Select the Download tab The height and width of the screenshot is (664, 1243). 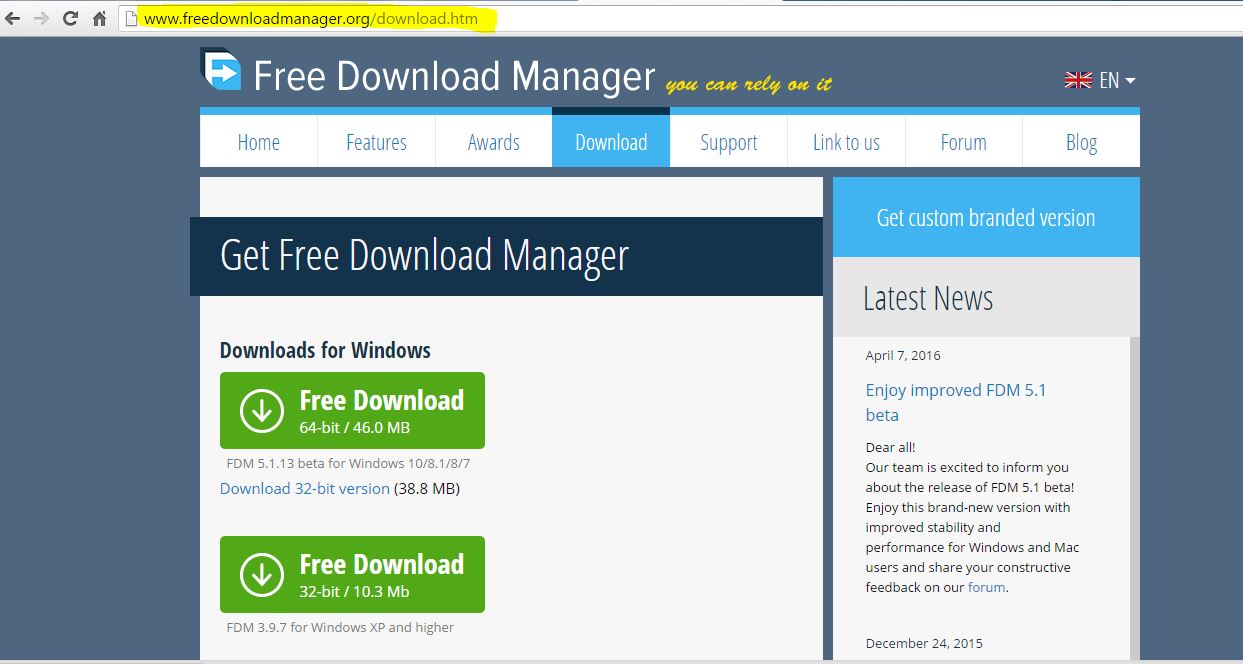[x=611, y=142]
